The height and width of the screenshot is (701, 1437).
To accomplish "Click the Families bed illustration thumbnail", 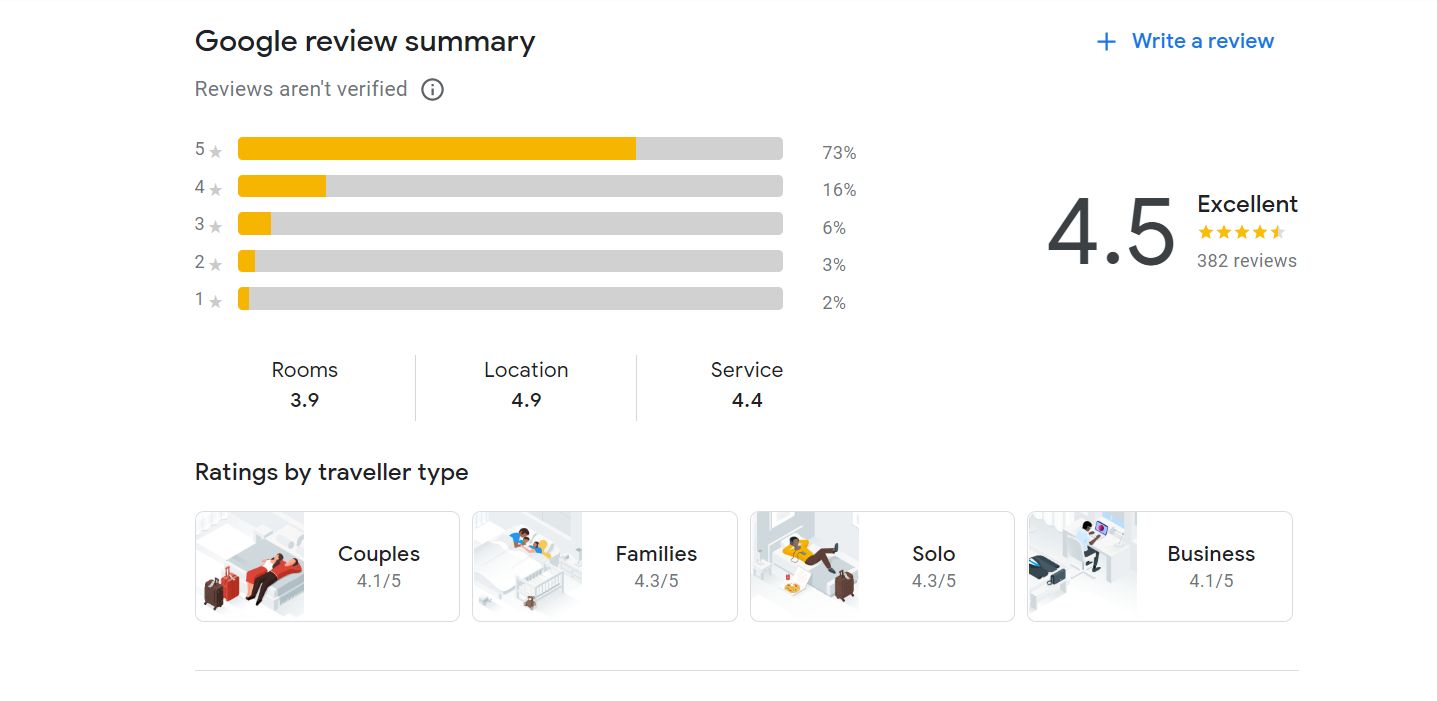I will pyautogui.click(x=527, y=567).
